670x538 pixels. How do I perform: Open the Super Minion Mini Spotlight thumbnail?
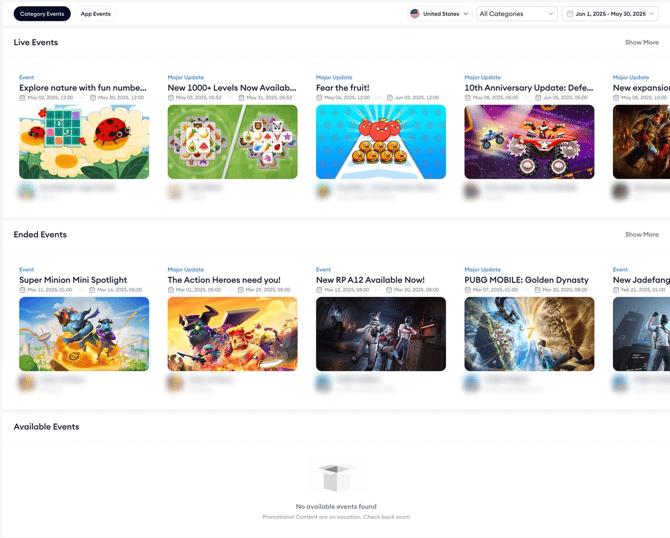[x=84, y=334]
